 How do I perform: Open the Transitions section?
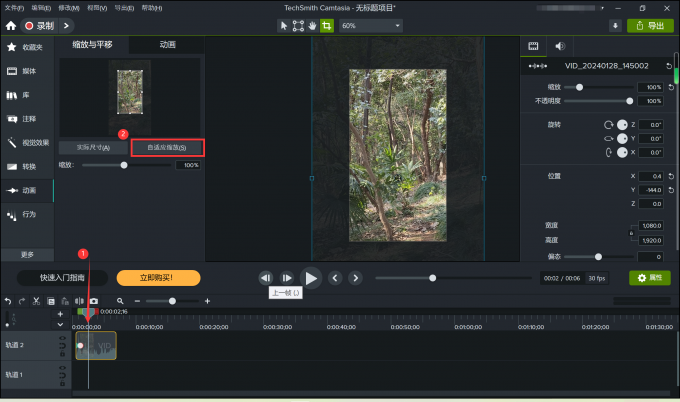pos(27,167)
